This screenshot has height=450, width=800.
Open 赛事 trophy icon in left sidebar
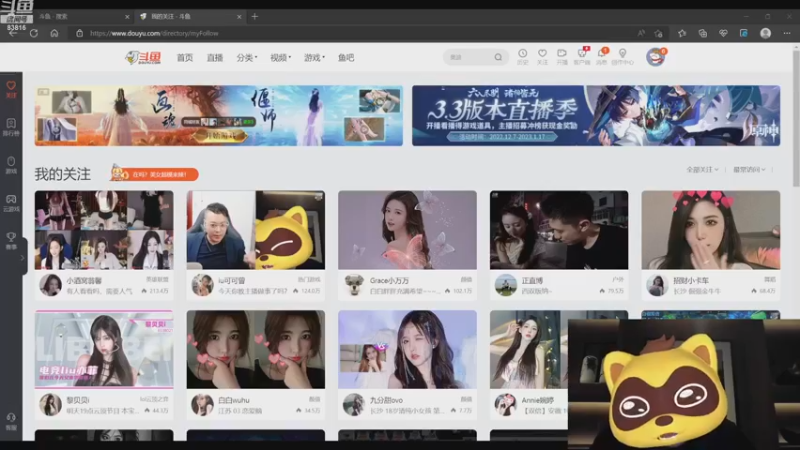click(11, 240)
